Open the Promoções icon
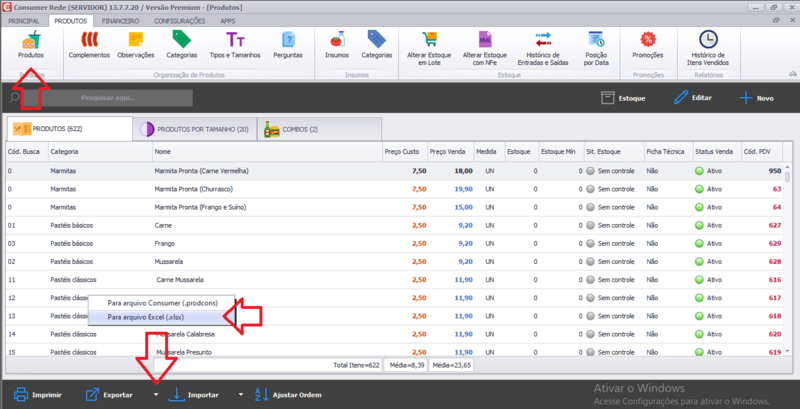 pyautogui.click(x=647, y=45)
